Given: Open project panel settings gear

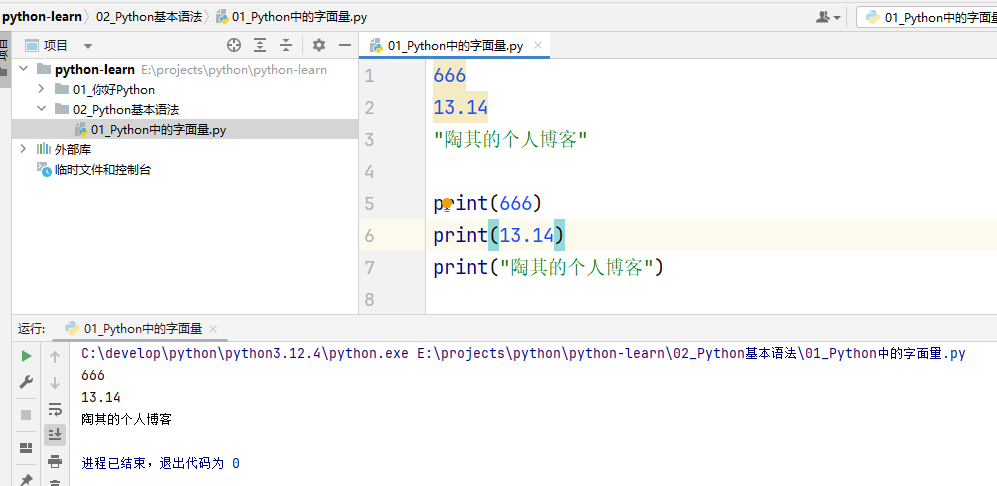Looking at the screenshot, I should [x=319, y=45].
